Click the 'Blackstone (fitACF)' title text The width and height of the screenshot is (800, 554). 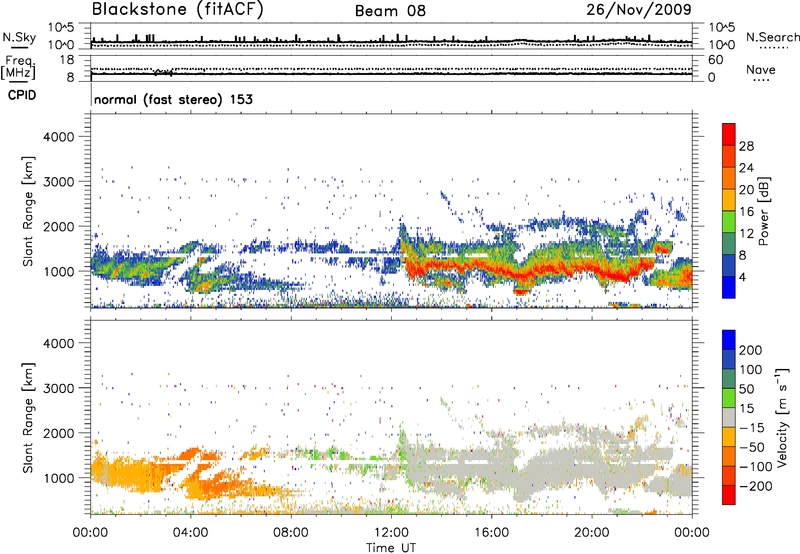coord(178,10)
